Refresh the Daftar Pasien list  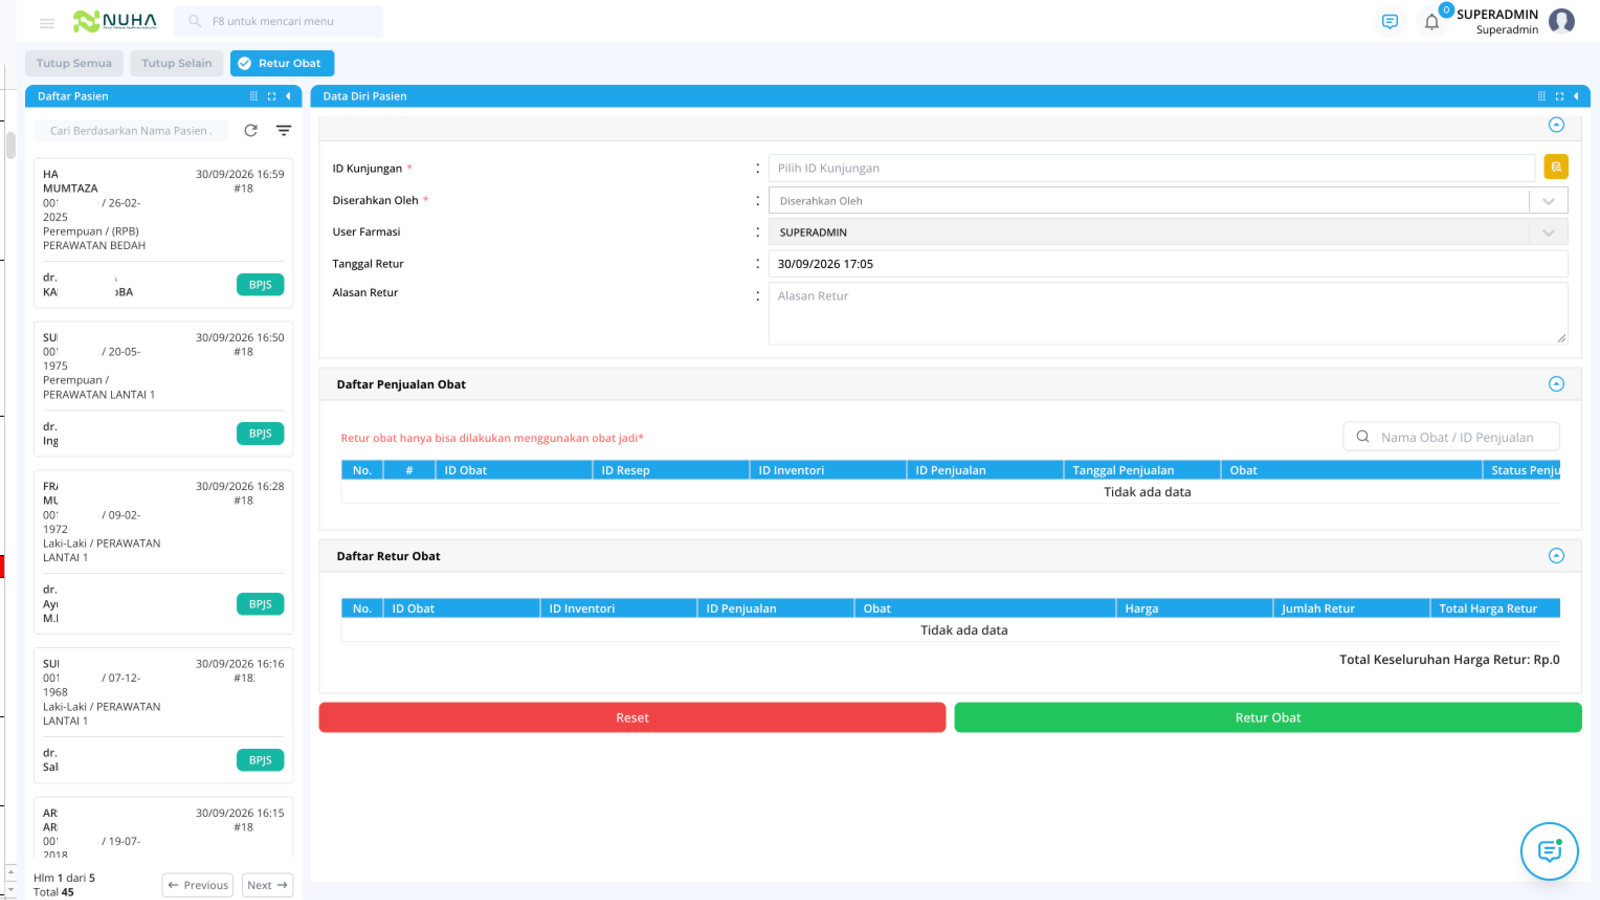click(x=251, y=131)
